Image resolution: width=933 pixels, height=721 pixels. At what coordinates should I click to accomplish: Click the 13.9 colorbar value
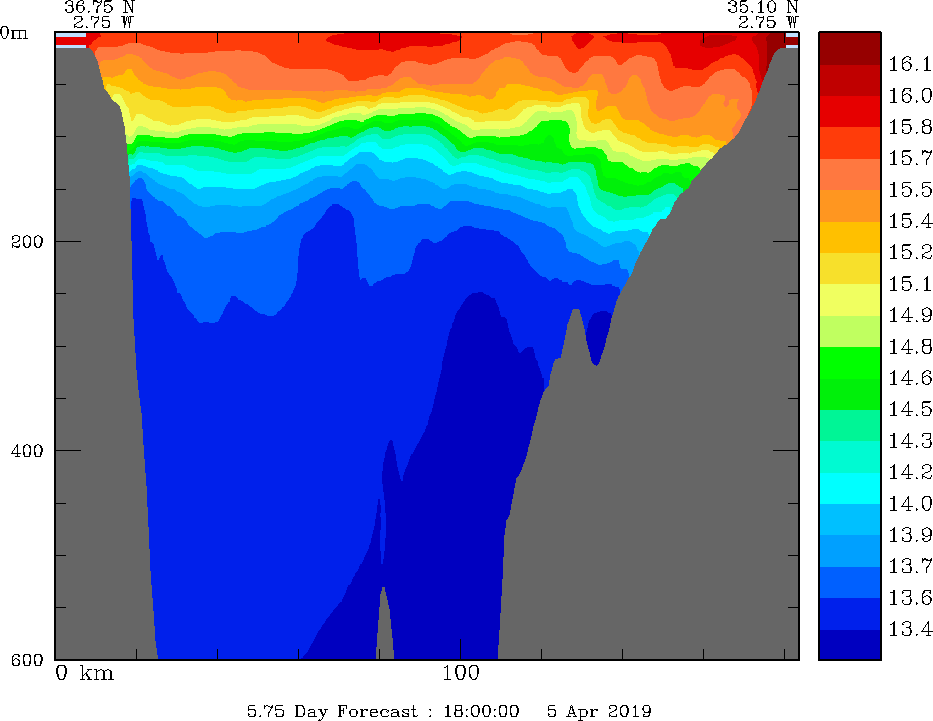pyautogui.click(x=910, y=535)
